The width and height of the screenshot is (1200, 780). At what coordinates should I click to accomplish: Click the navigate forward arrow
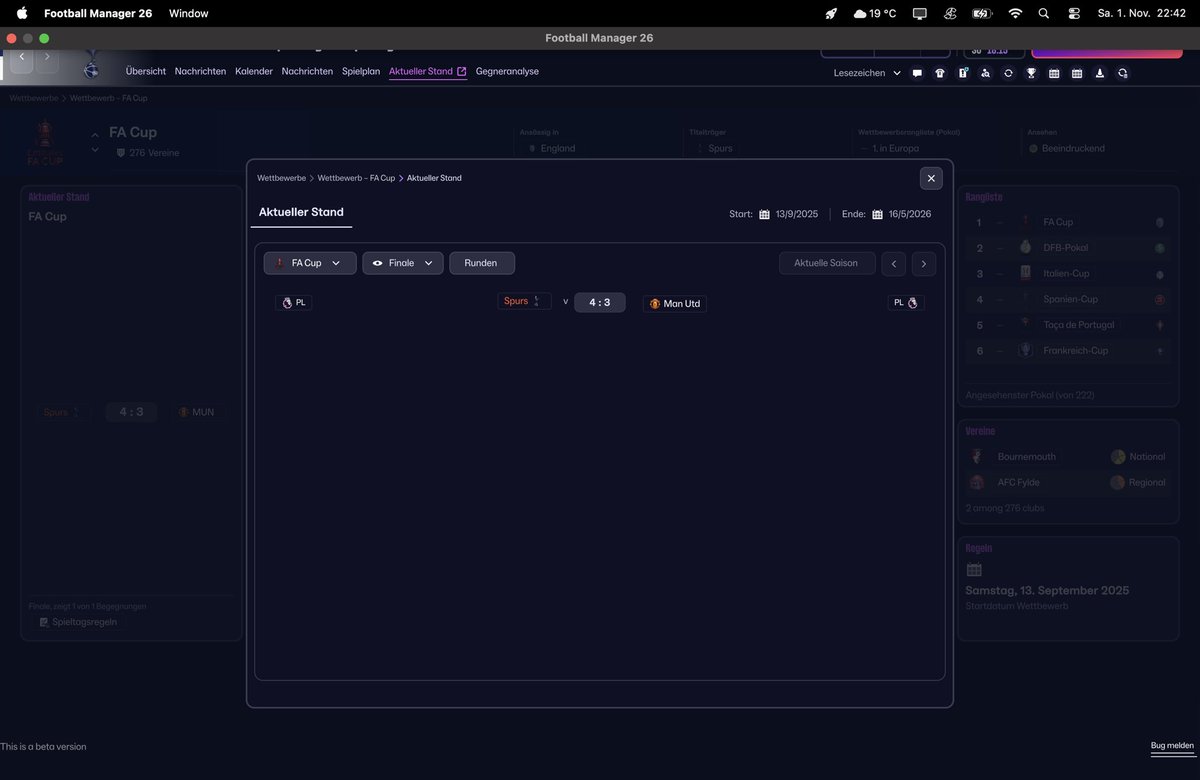47,59
